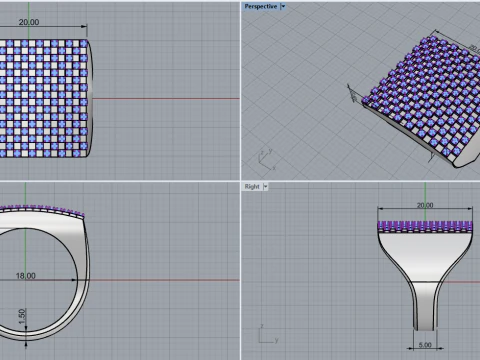Click the world axes icon in Right viewport

tap(268, 333)
